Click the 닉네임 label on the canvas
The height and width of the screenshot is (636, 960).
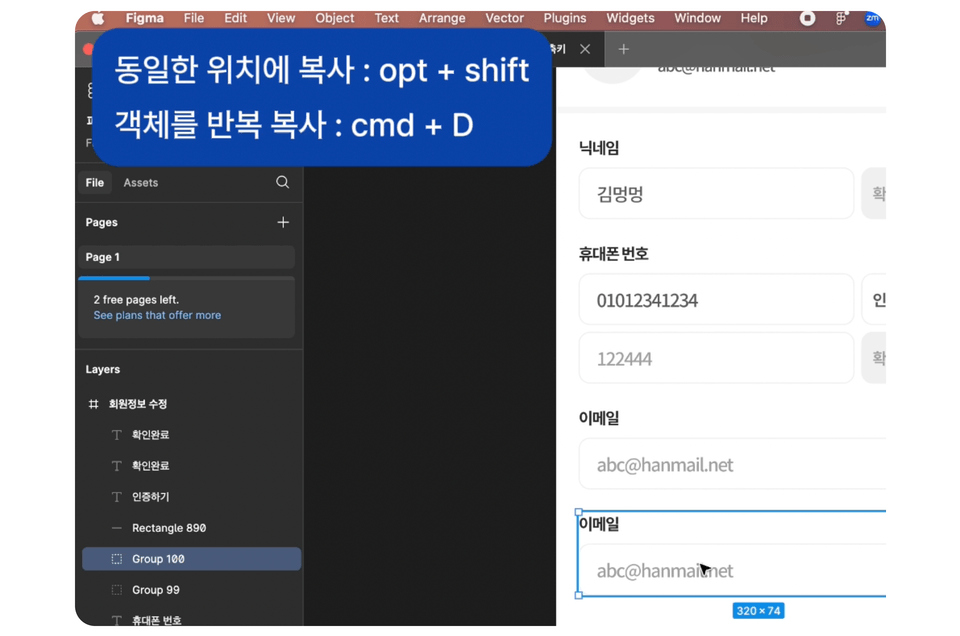point(599,148)
